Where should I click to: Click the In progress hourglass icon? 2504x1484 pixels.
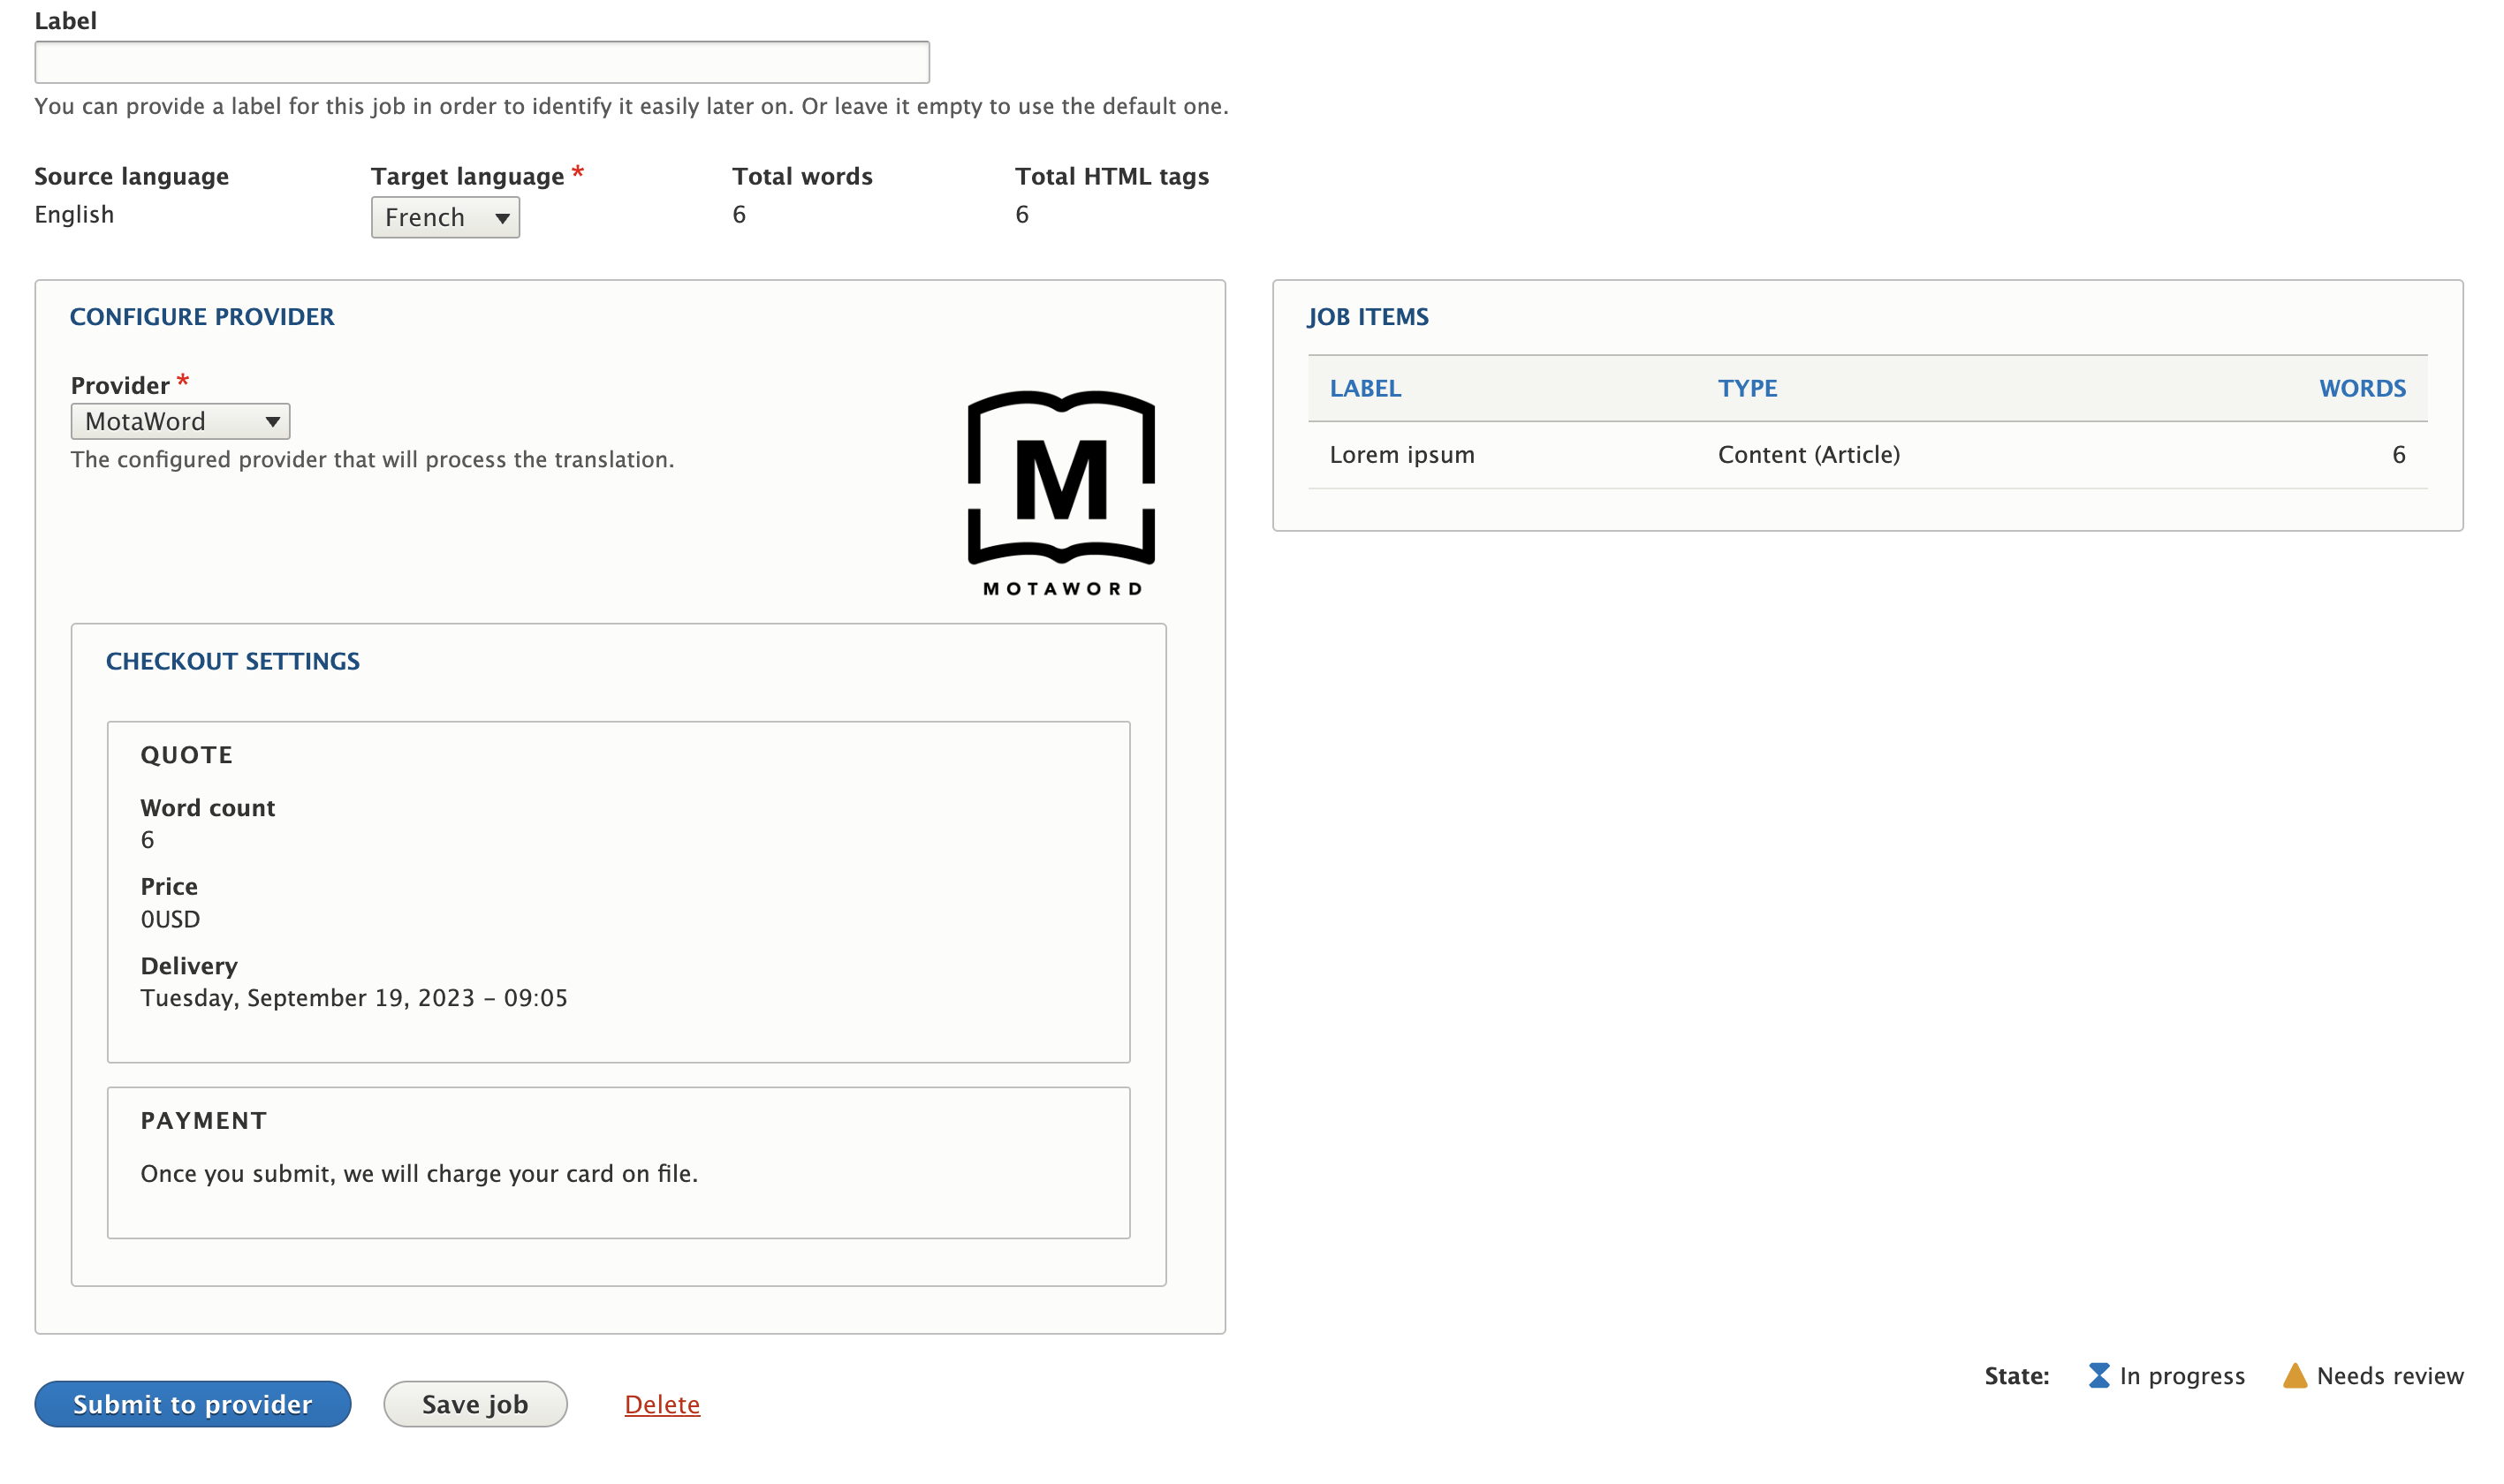[2098, 1376]
